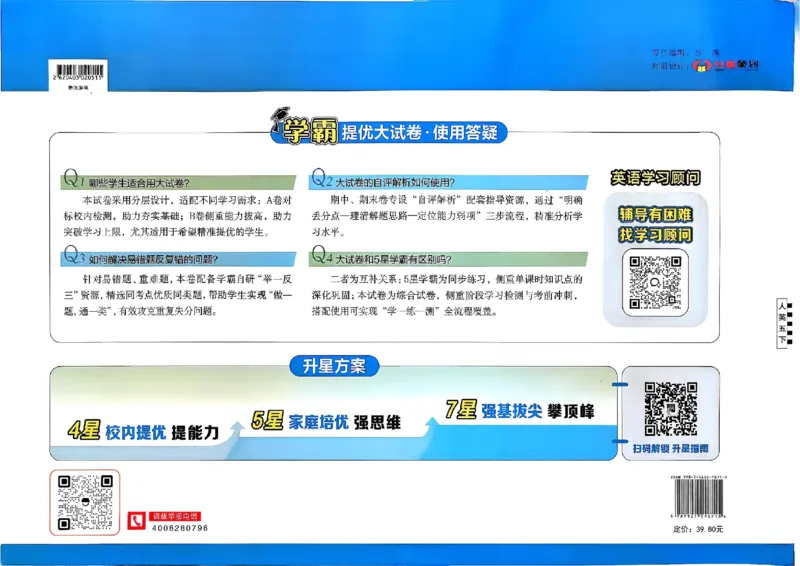Click the 校内提优 text
This screenshot has width=800, height=566.
[136, 432]
